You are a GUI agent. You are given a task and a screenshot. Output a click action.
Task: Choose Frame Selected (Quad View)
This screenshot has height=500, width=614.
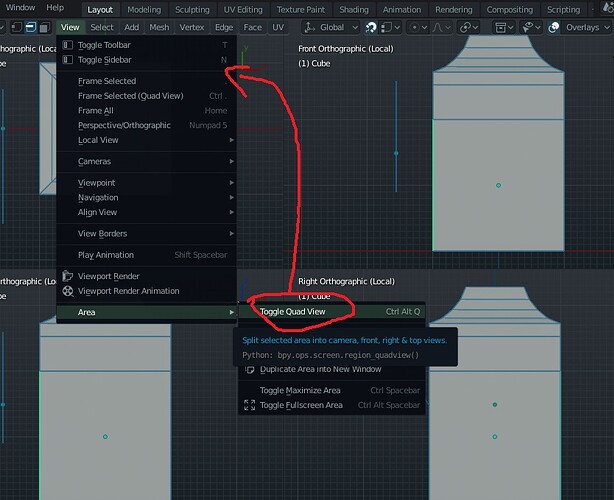point(146,96)
